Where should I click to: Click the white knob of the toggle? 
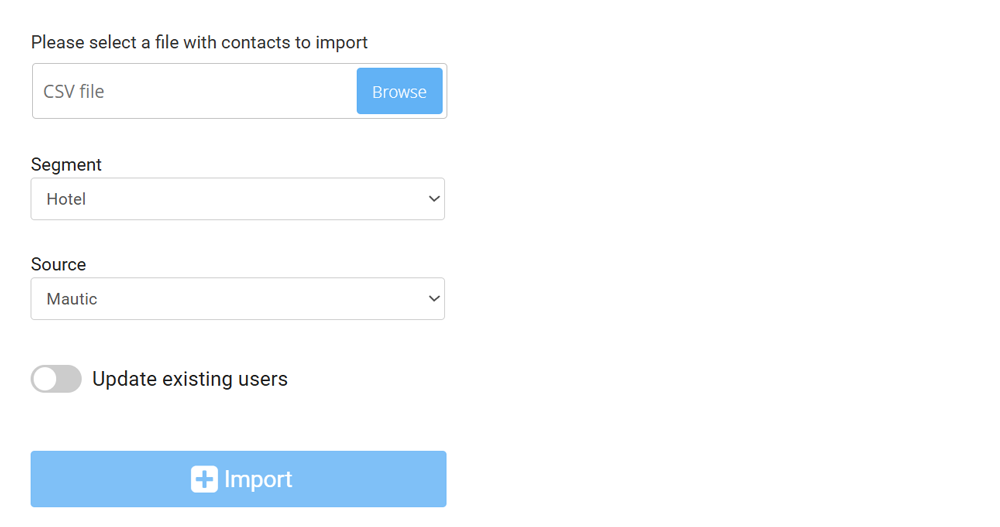click(x=45, y=379)
